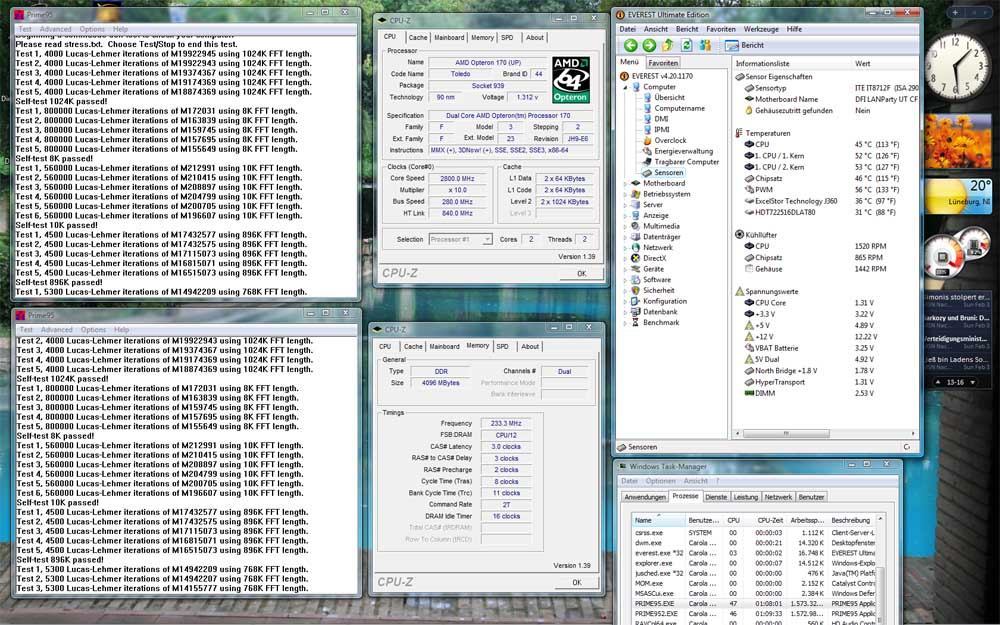Viewport: 1000px width, 625px height.
Task: Open the Datenbank category in EVEREST
Action: tap(654, 312)
